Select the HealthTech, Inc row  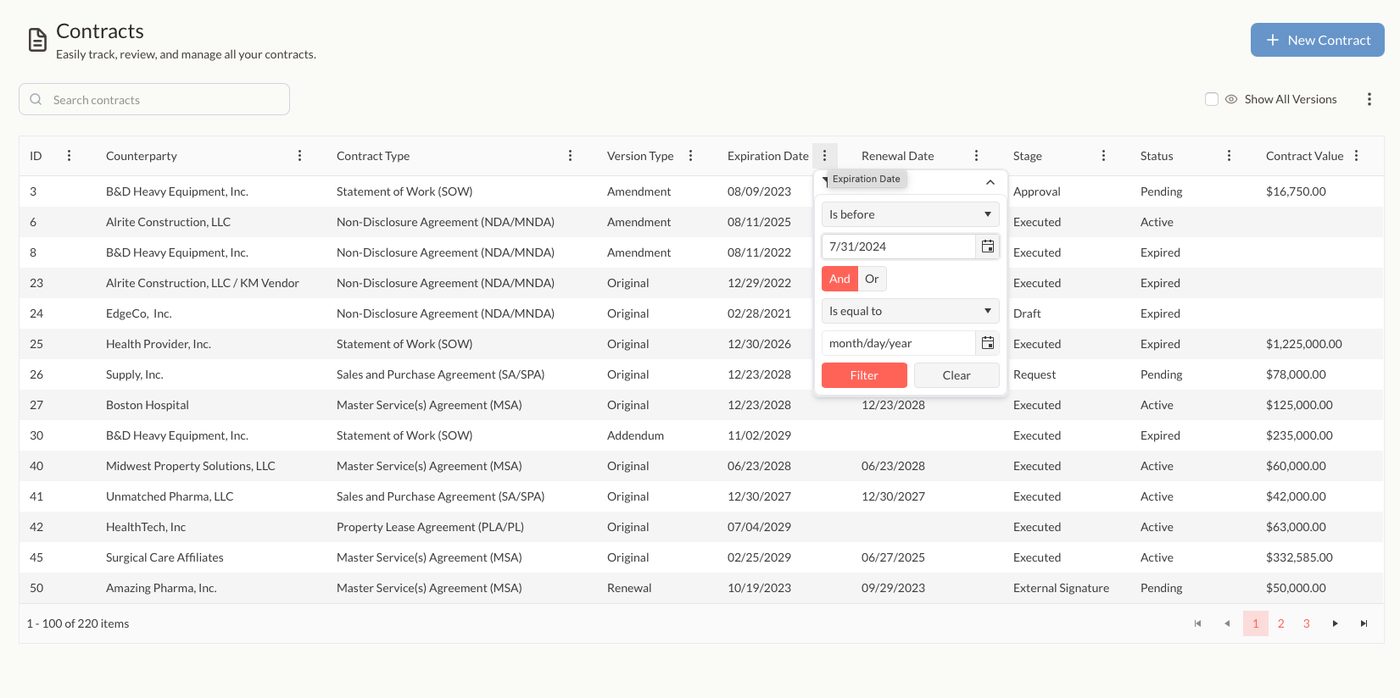[702, 527]
